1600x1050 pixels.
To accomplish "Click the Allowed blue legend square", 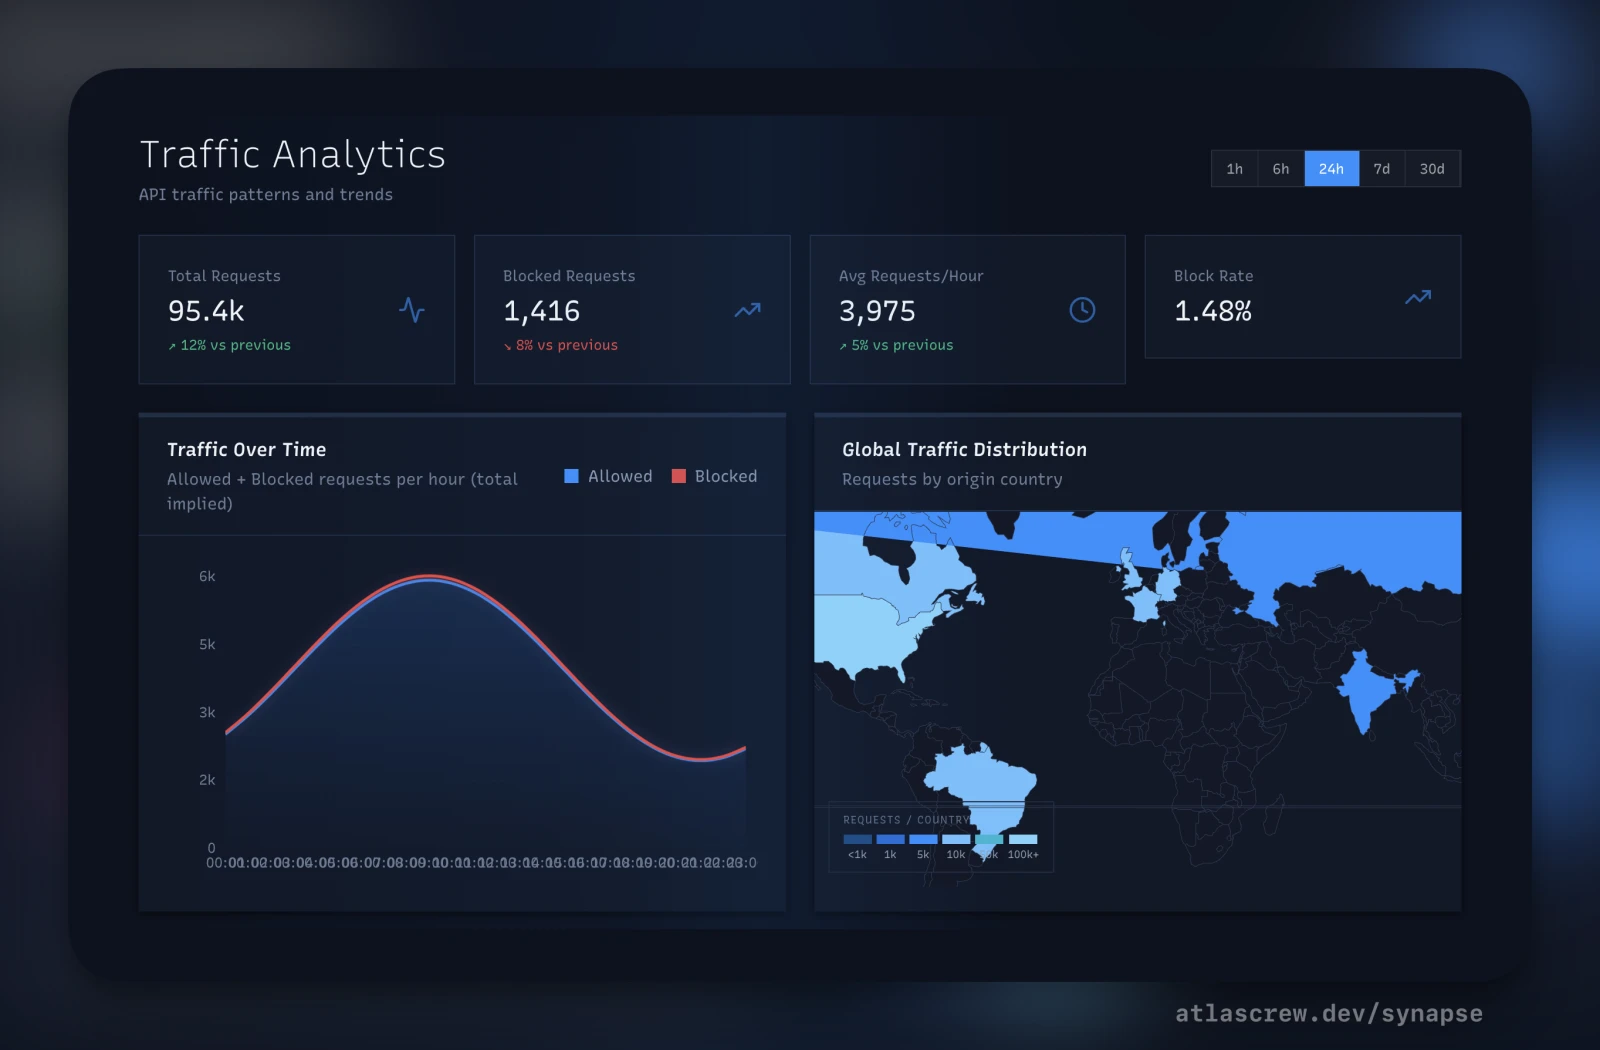I will 571,476.
